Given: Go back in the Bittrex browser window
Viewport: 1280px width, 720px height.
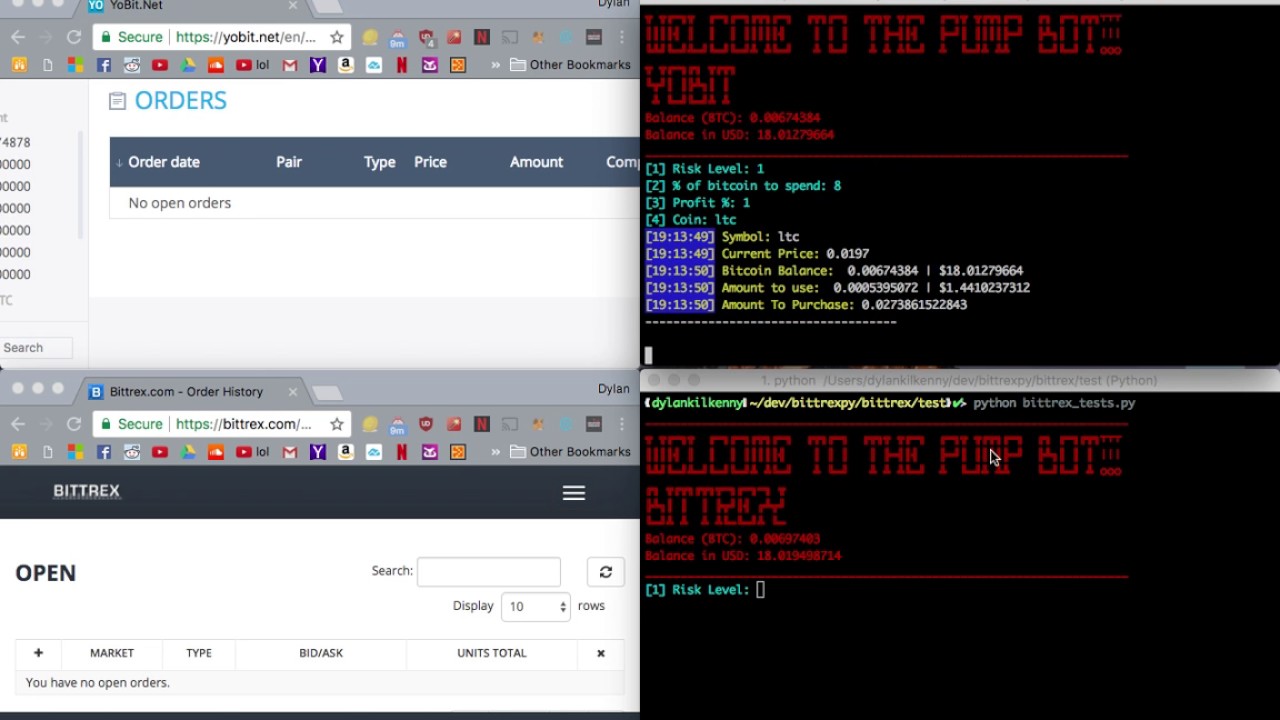Looking at the screenshot, I should (18, 424).
